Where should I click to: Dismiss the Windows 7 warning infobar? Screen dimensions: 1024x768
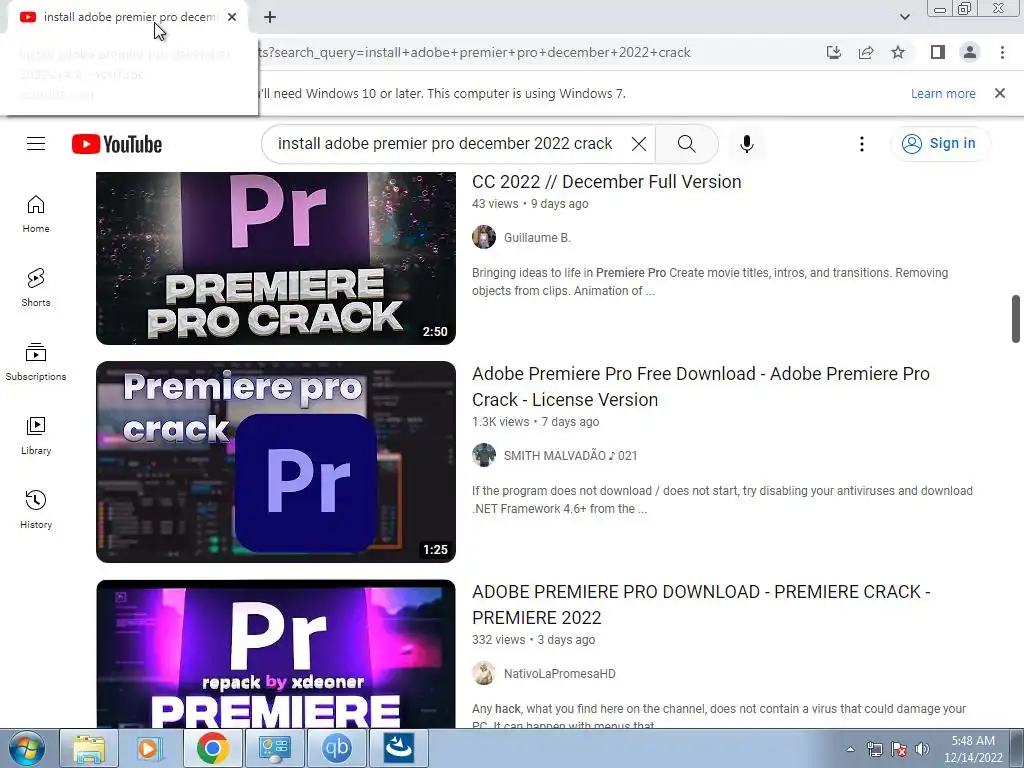1000,93
